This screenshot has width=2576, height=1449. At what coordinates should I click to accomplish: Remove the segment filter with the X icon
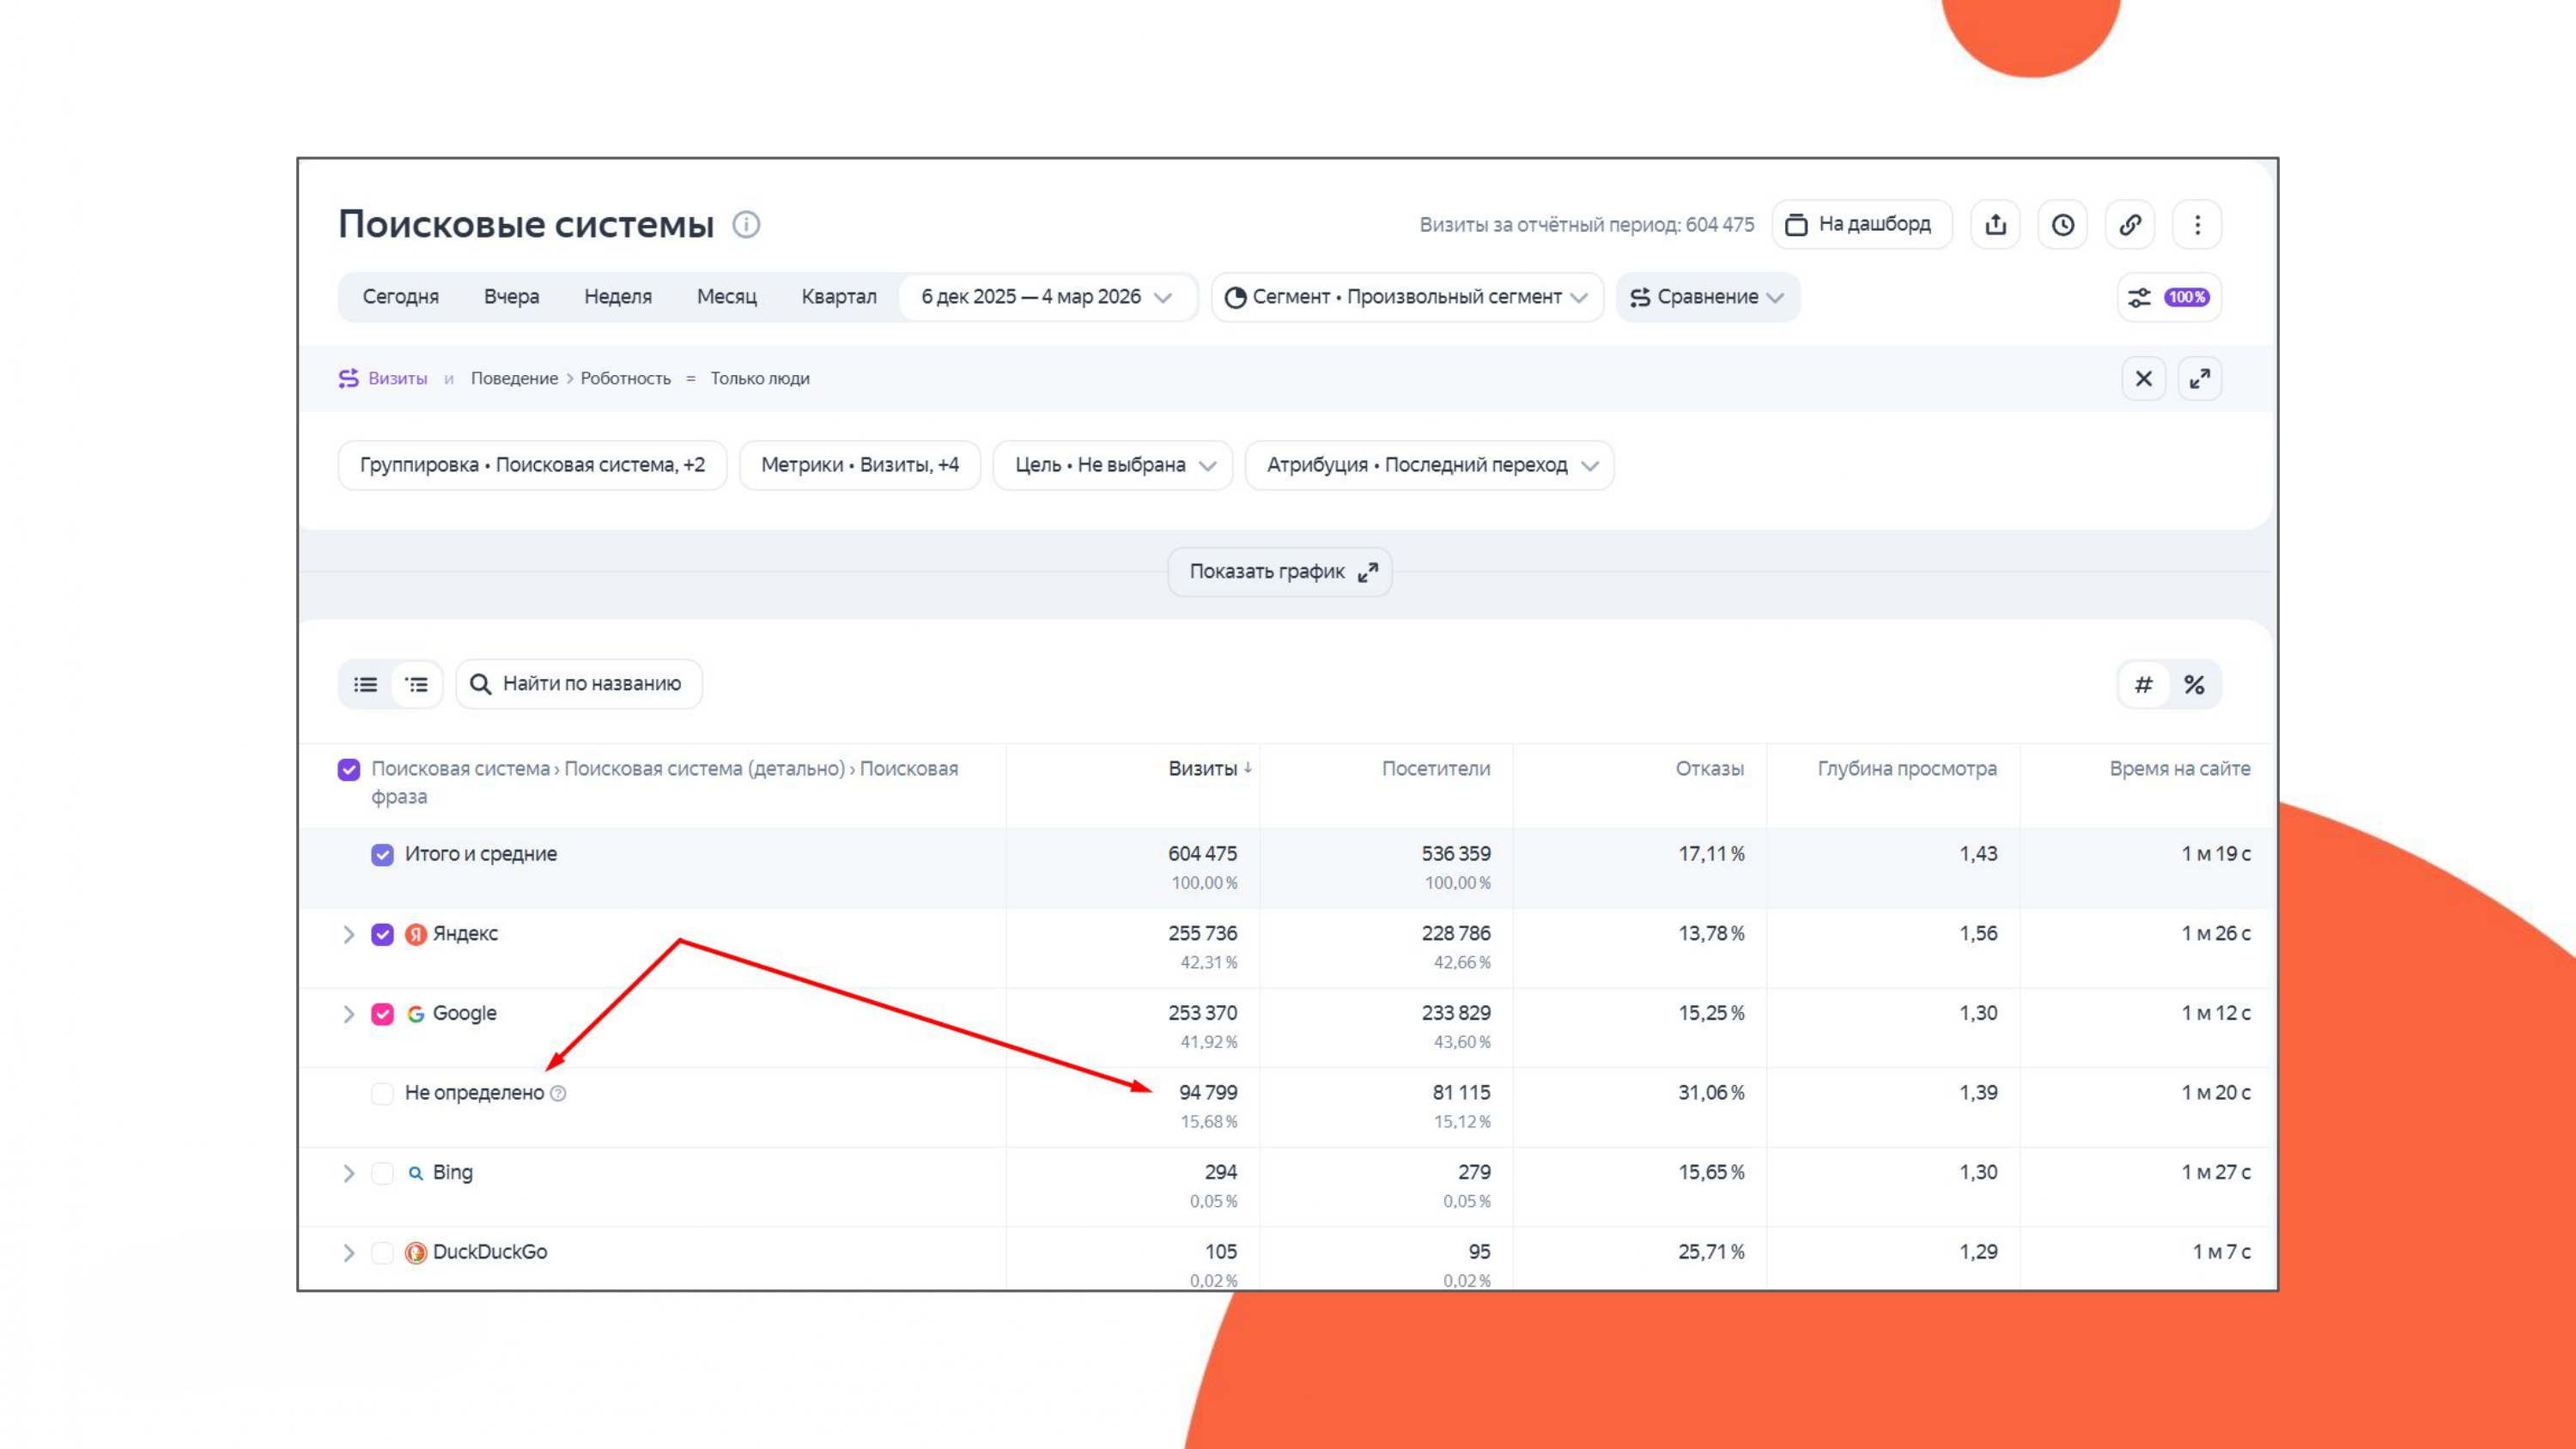pos(2143,379)
